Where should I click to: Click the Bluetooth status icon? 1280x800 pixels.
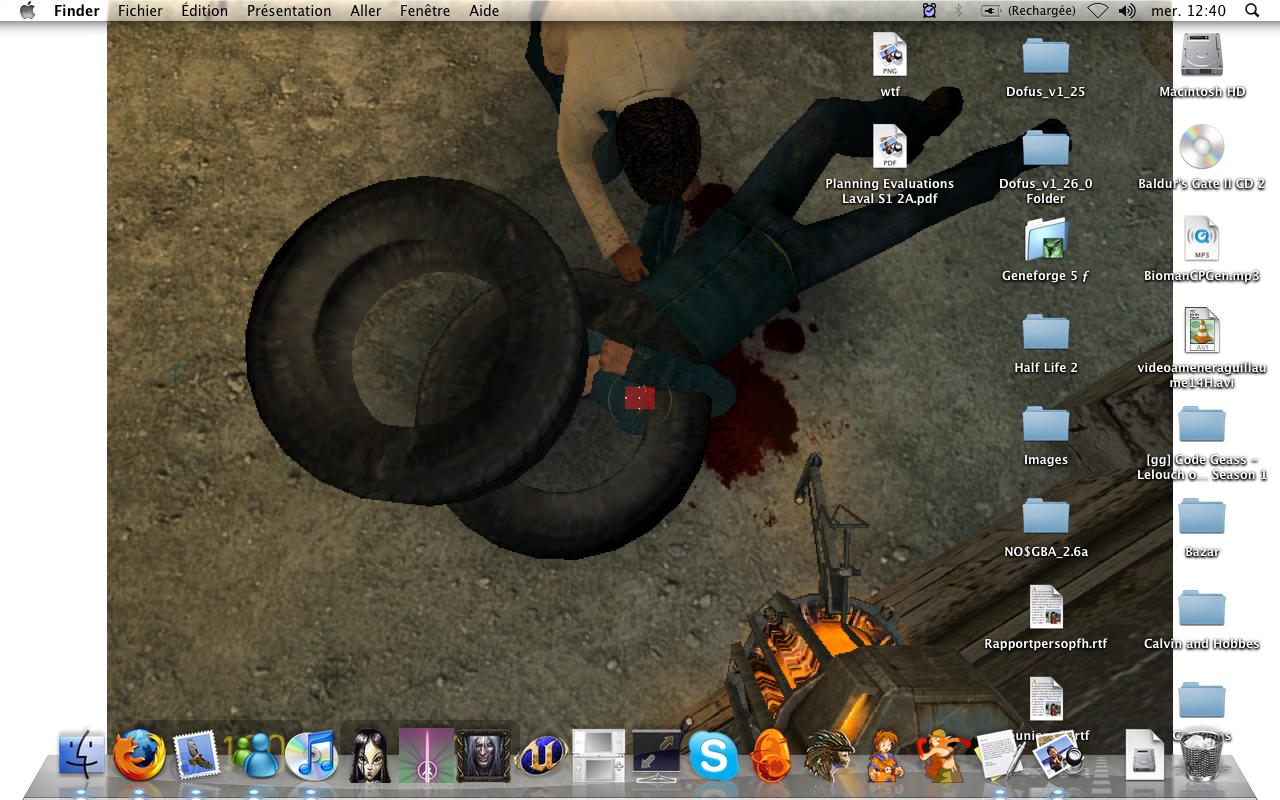click(958, 11)
